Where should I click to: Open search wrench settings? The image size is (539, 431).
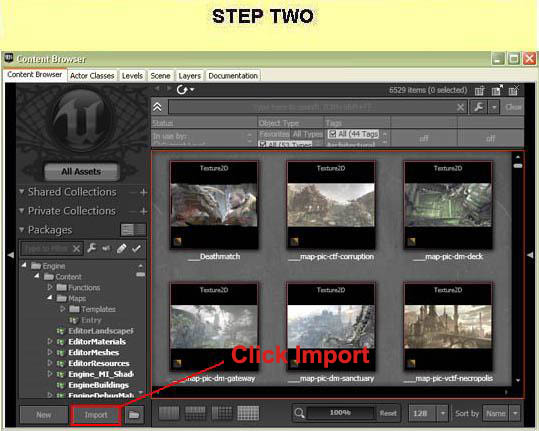(x=478, y=107)
